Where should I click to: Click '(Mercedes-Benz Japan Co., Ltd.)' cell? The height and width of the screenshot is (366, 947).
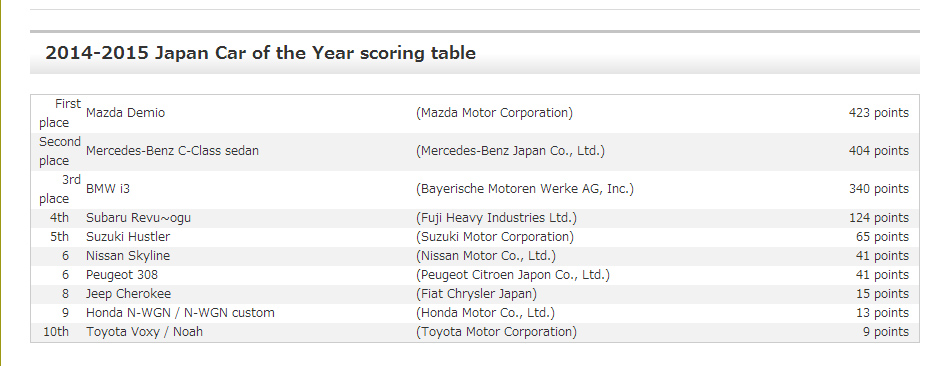coord(510,151)
